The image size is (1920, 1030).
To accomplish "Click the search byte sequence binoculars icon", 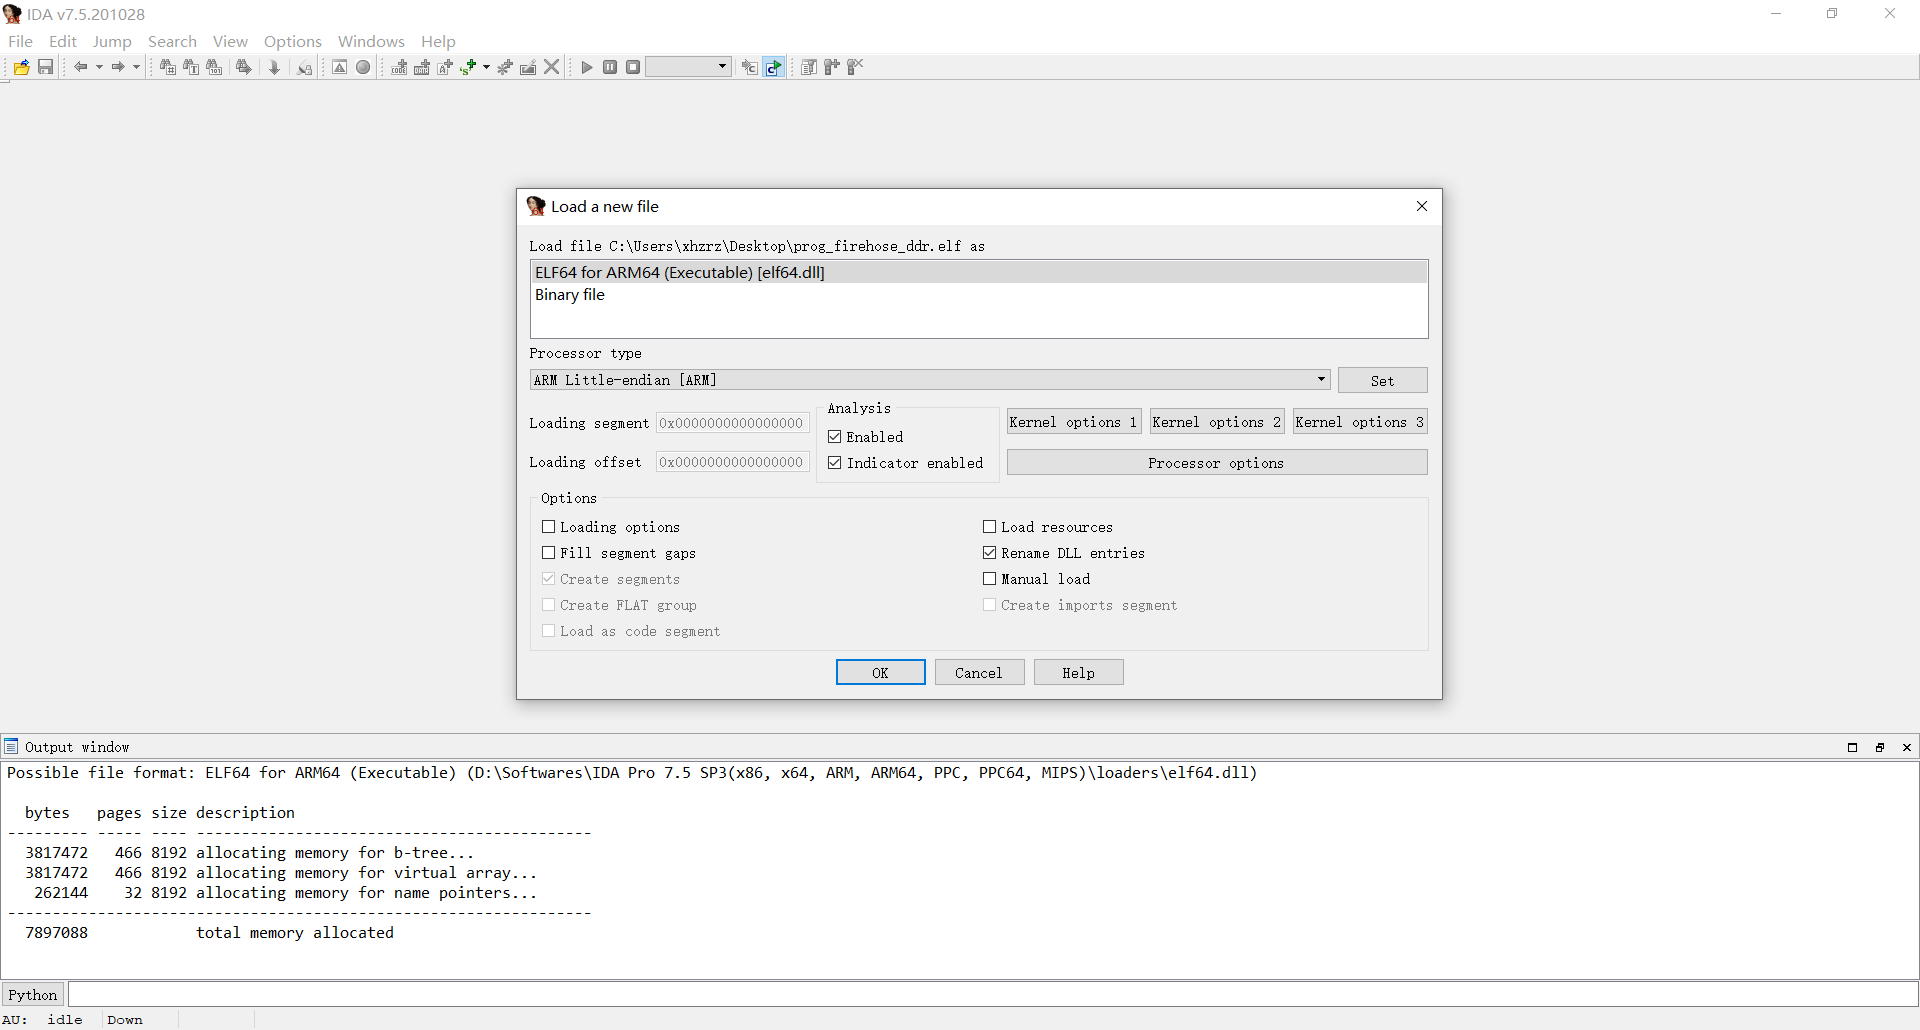I will (214, 67).
